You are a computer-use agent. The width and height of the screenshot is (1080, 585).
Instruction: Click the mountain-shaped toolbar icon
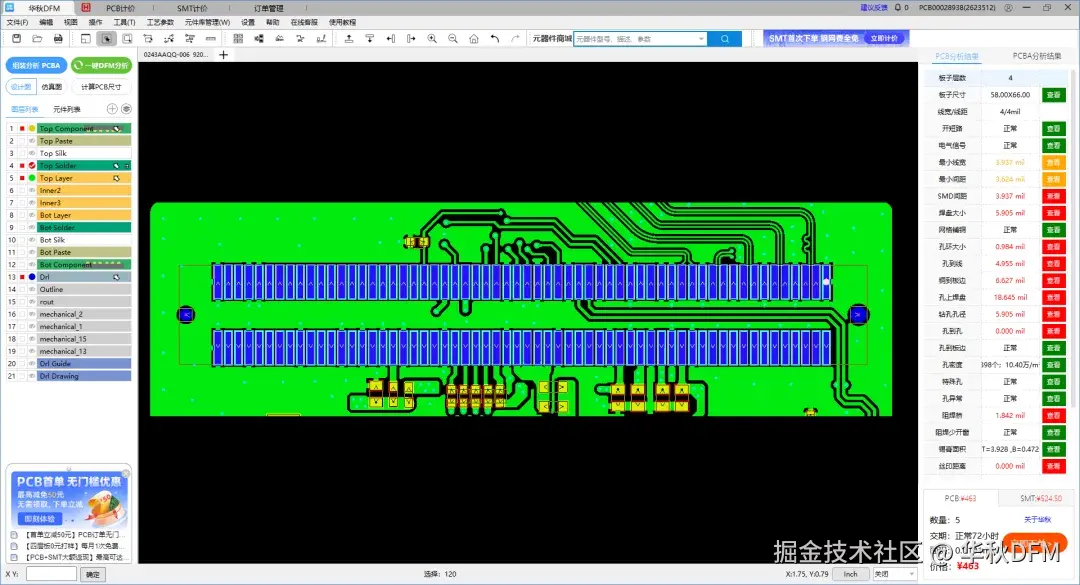[x=280, y=39]
